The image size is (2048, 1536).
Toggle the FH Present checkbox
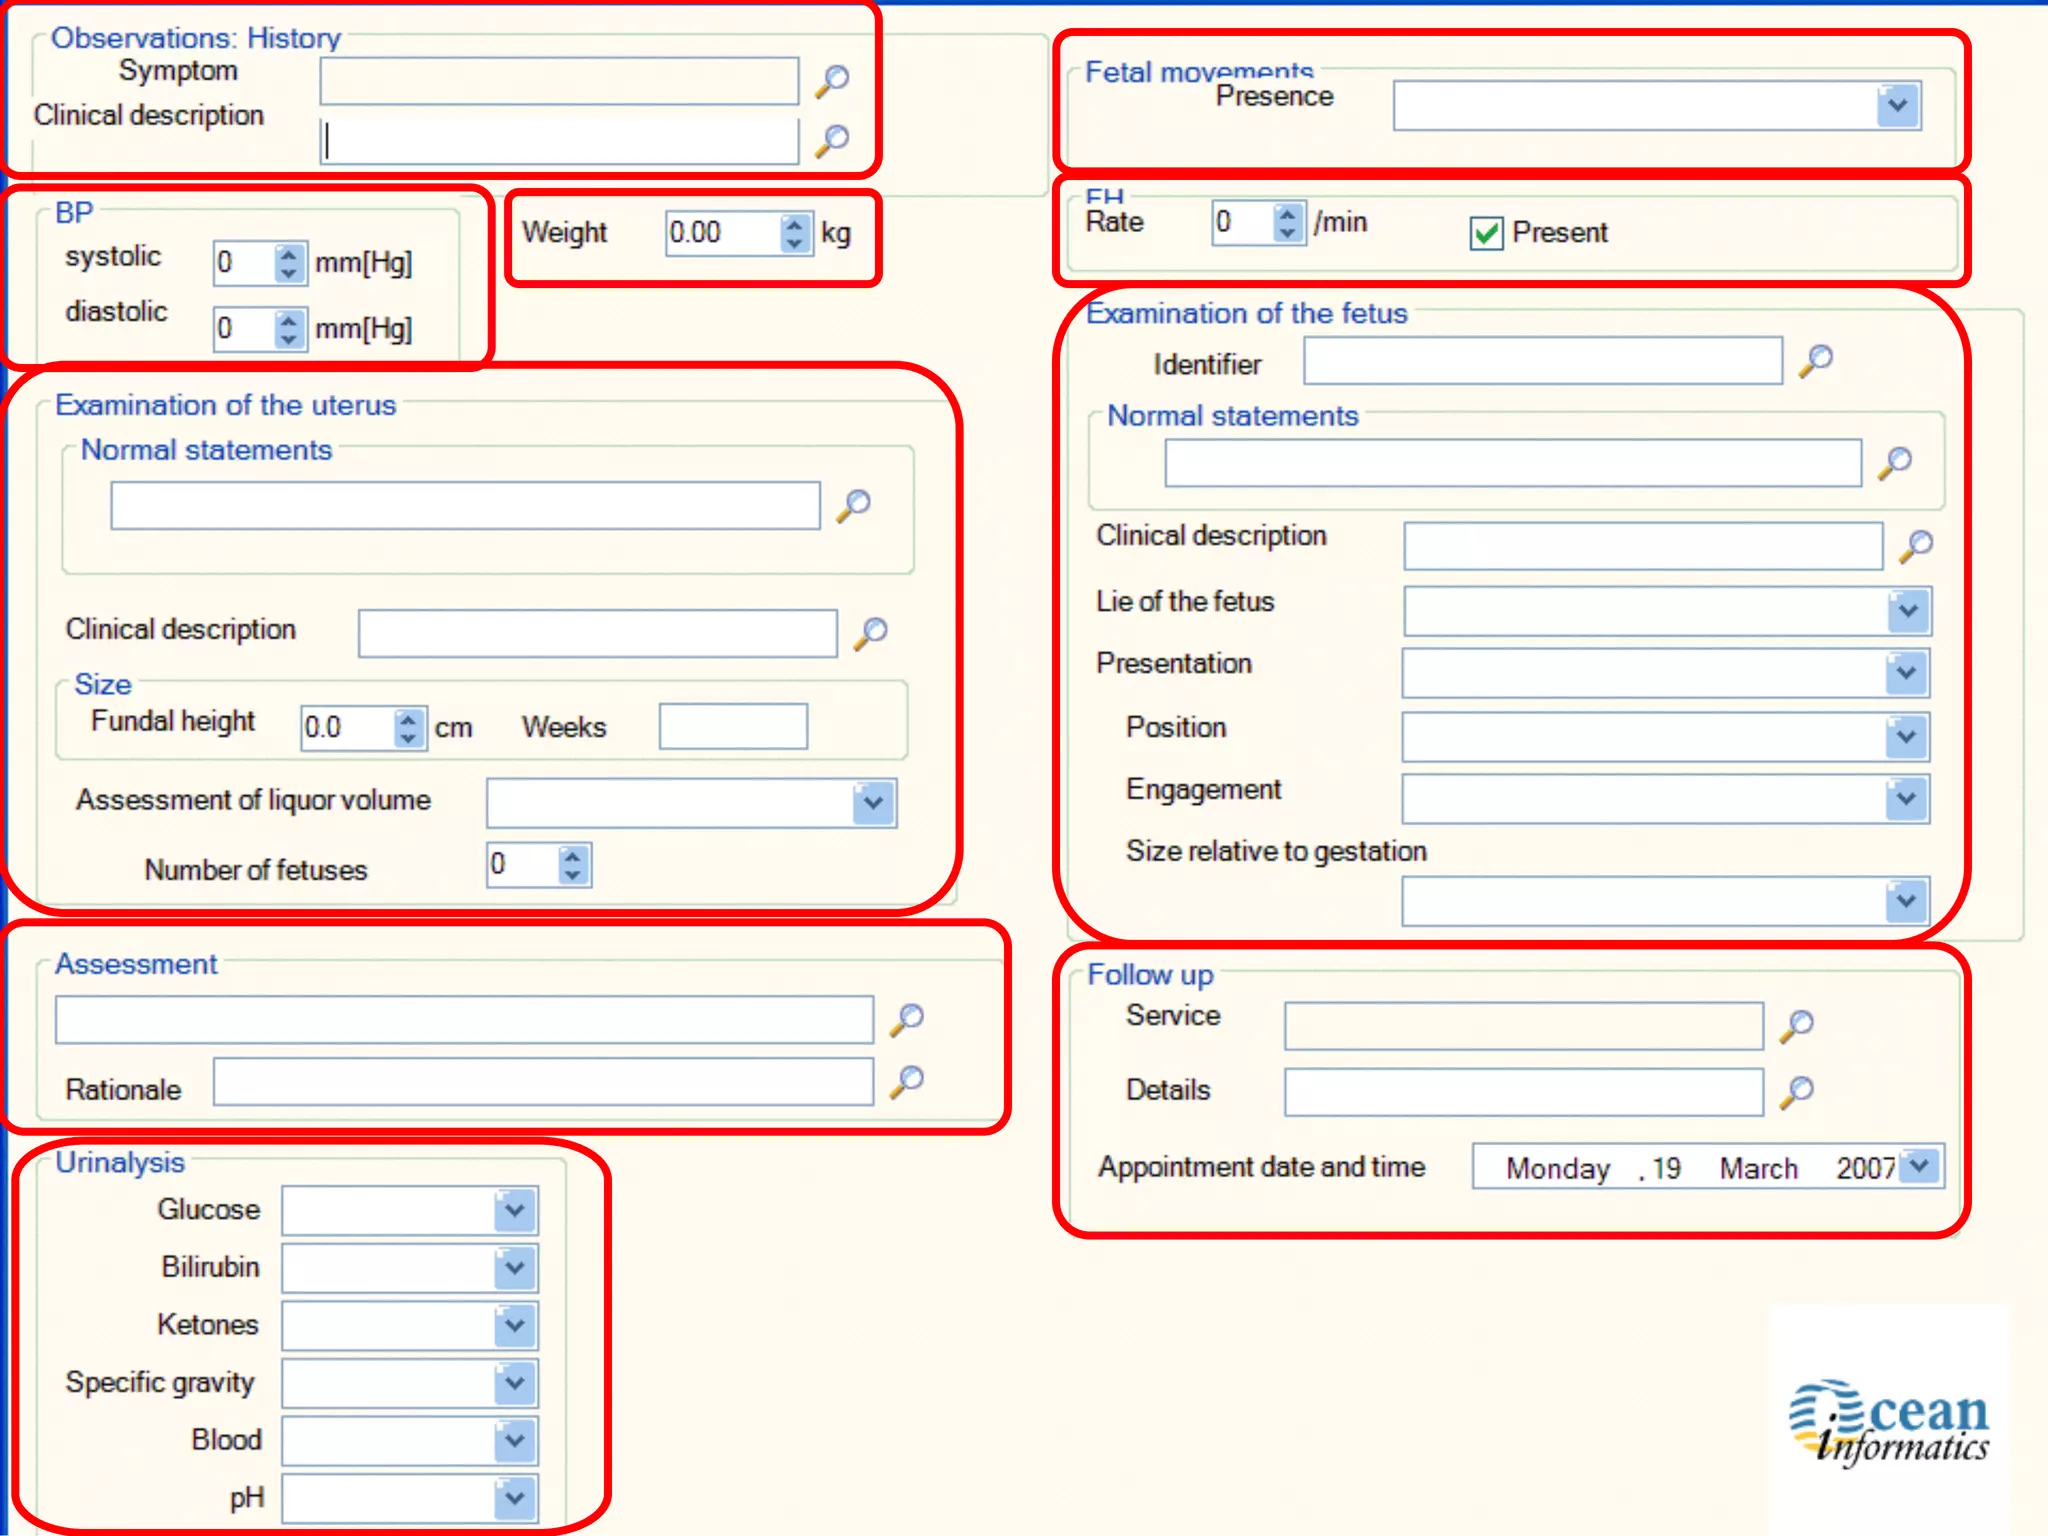click(1486, 233)
